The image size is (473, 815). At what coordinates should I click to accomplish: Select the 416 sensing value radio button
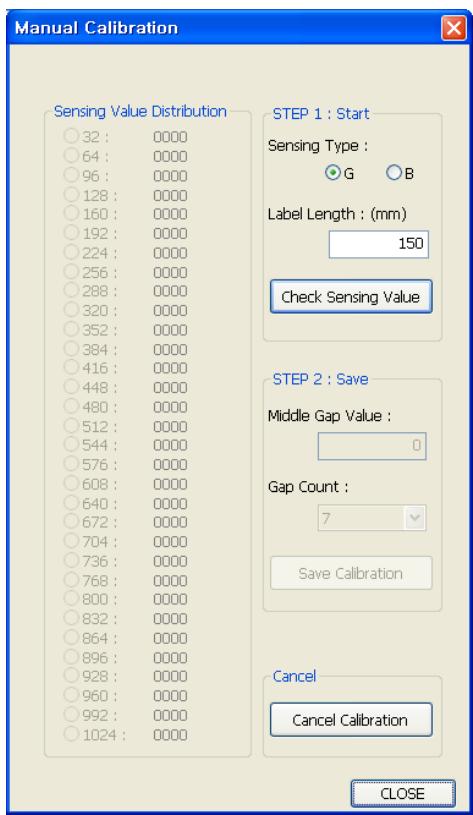click(x=71, y=367)
